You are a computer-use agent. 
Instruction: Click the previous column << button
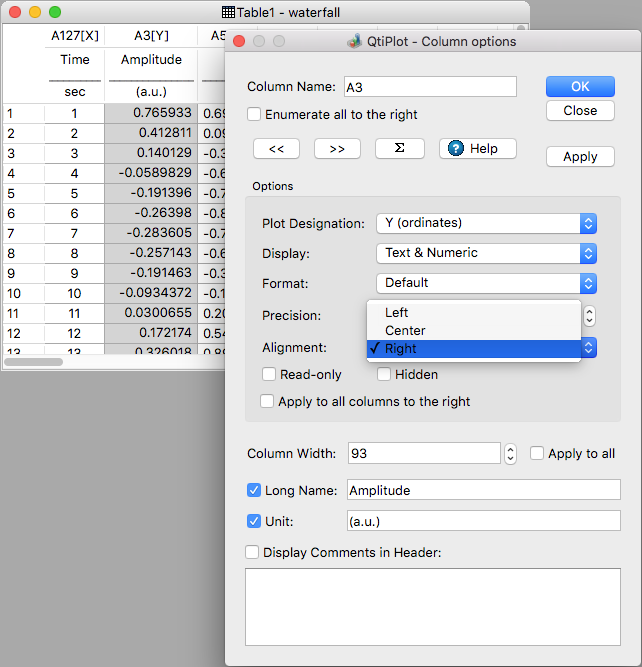tap(277, 148)
